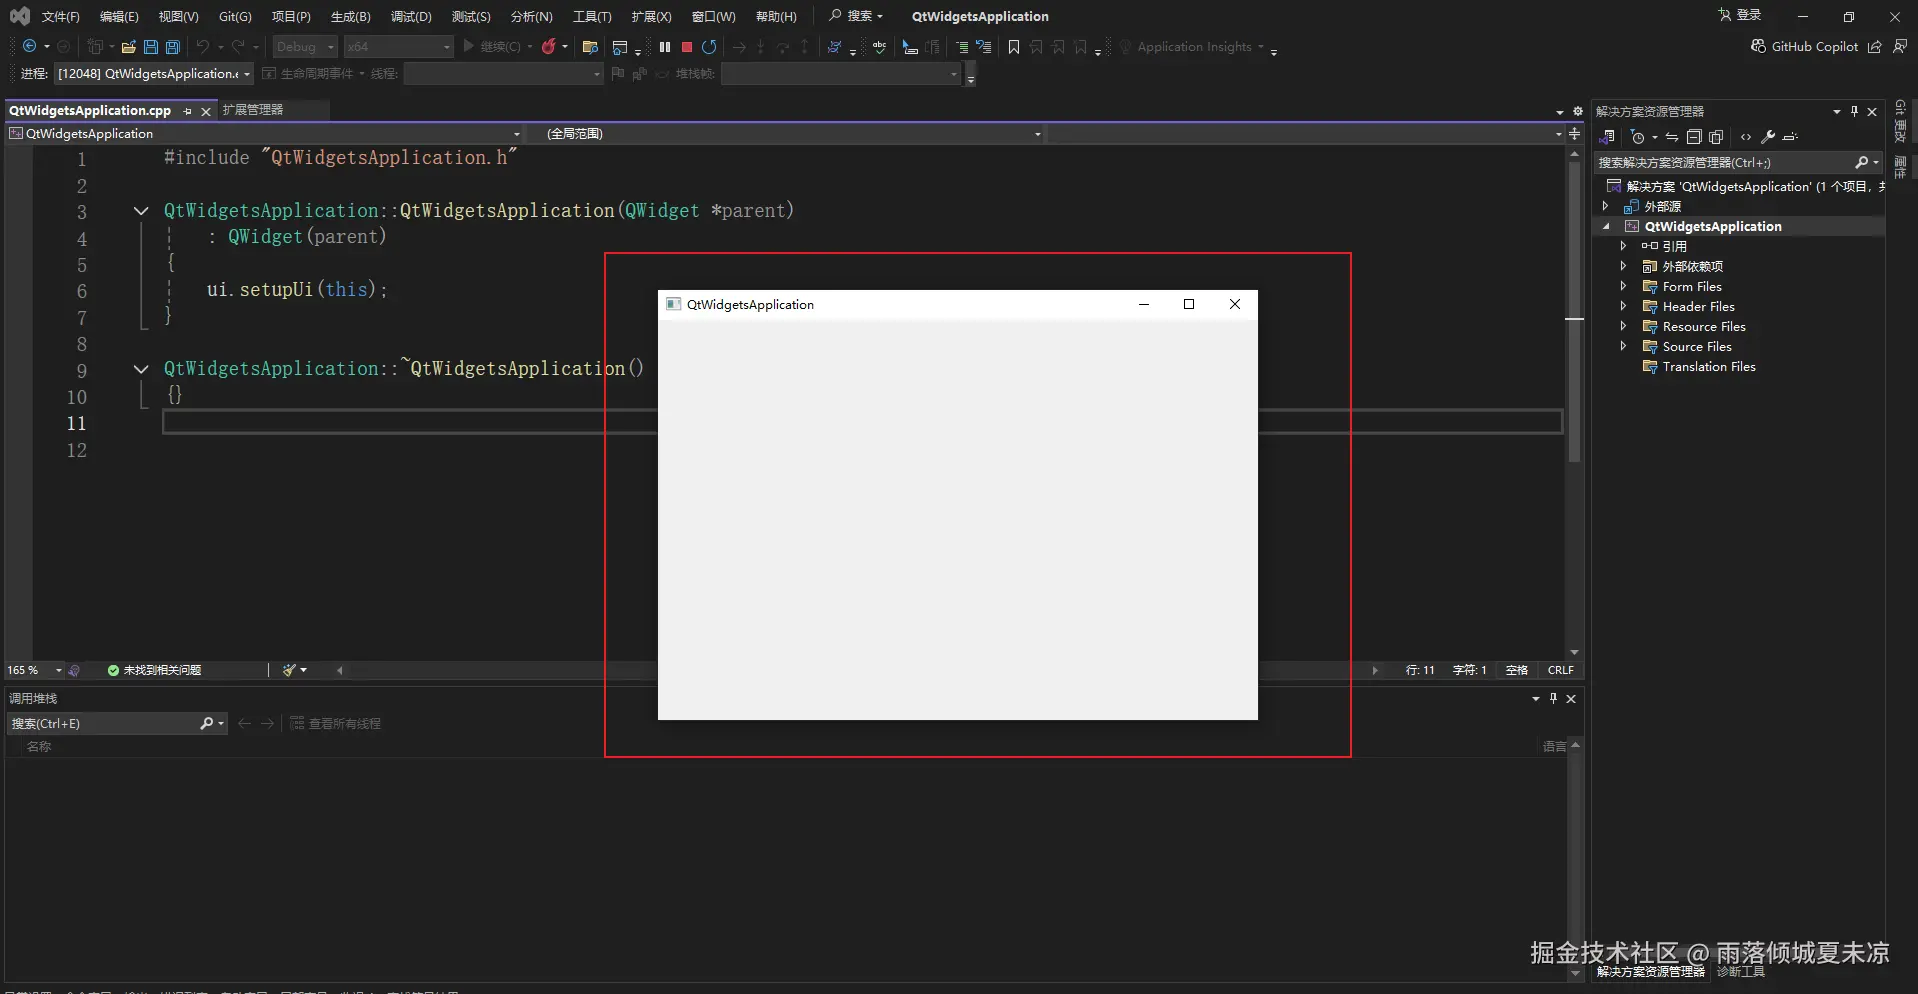Image resolution: width=1918 pixels, height=994 pixels.
Task: Pause execution with the Break All icon
Action: [x=665, y=47]
